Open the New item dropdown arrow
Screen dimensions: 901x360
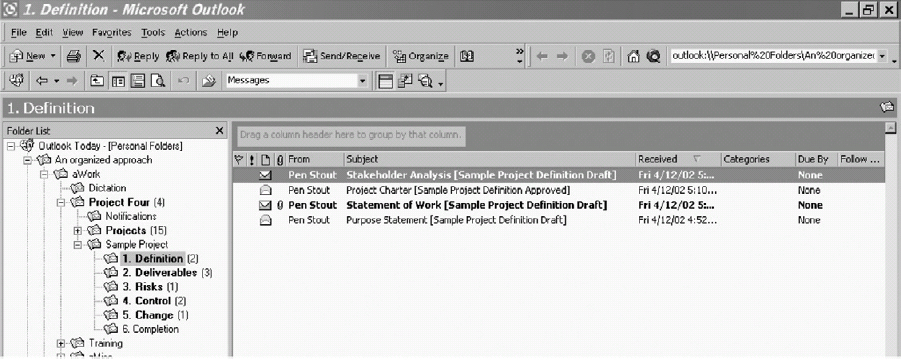(x=53, y=56)
